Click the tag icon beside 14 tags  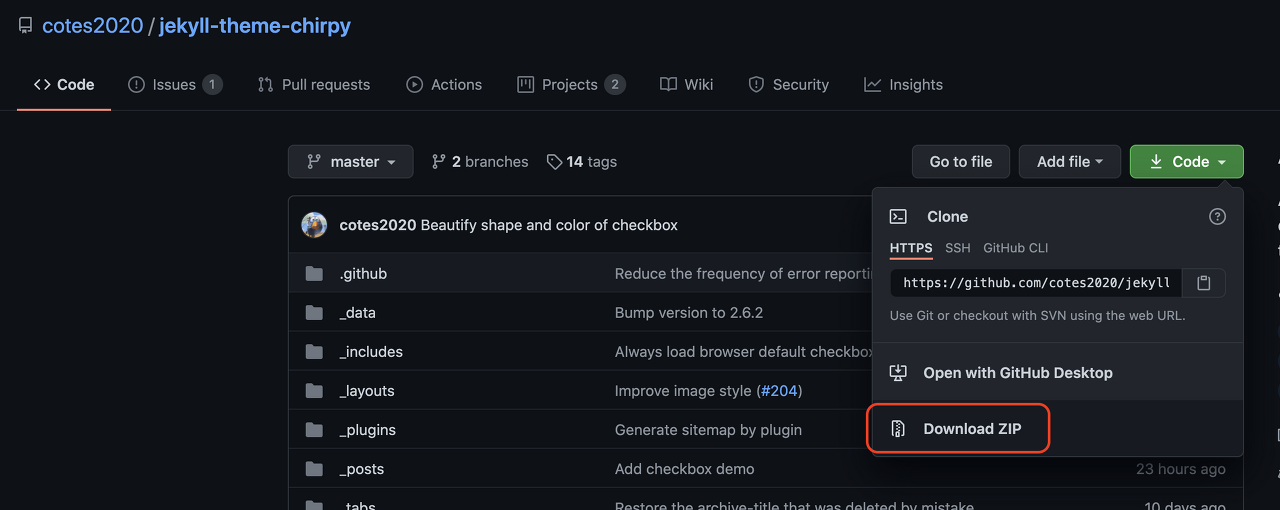555,162
